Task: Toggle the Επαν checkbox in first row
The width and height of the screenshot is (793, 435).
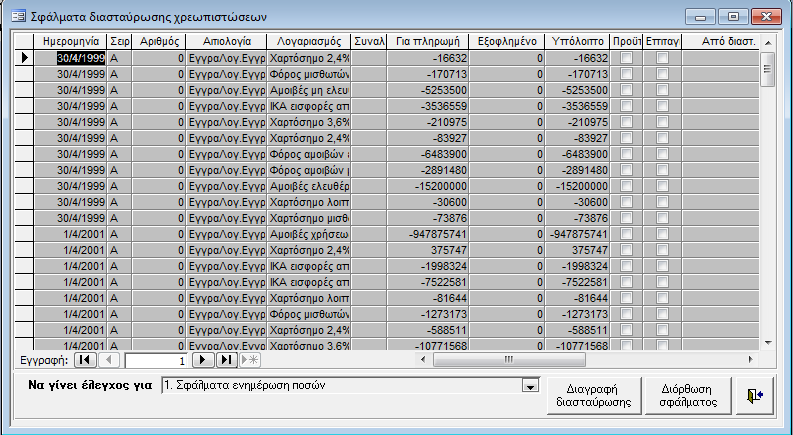Action: pos(662,59)
